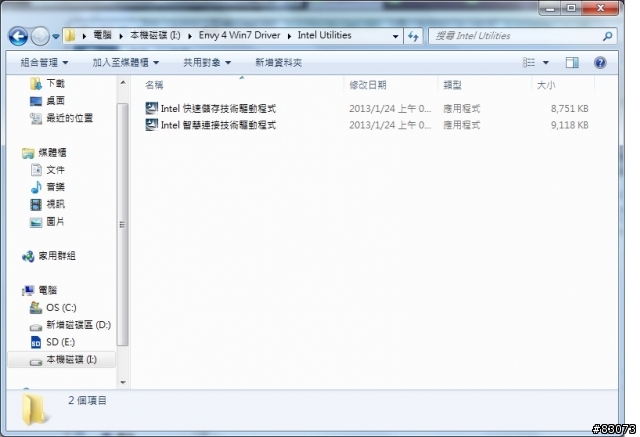Open the OS (C:) drive

click(x=61, y=307)
